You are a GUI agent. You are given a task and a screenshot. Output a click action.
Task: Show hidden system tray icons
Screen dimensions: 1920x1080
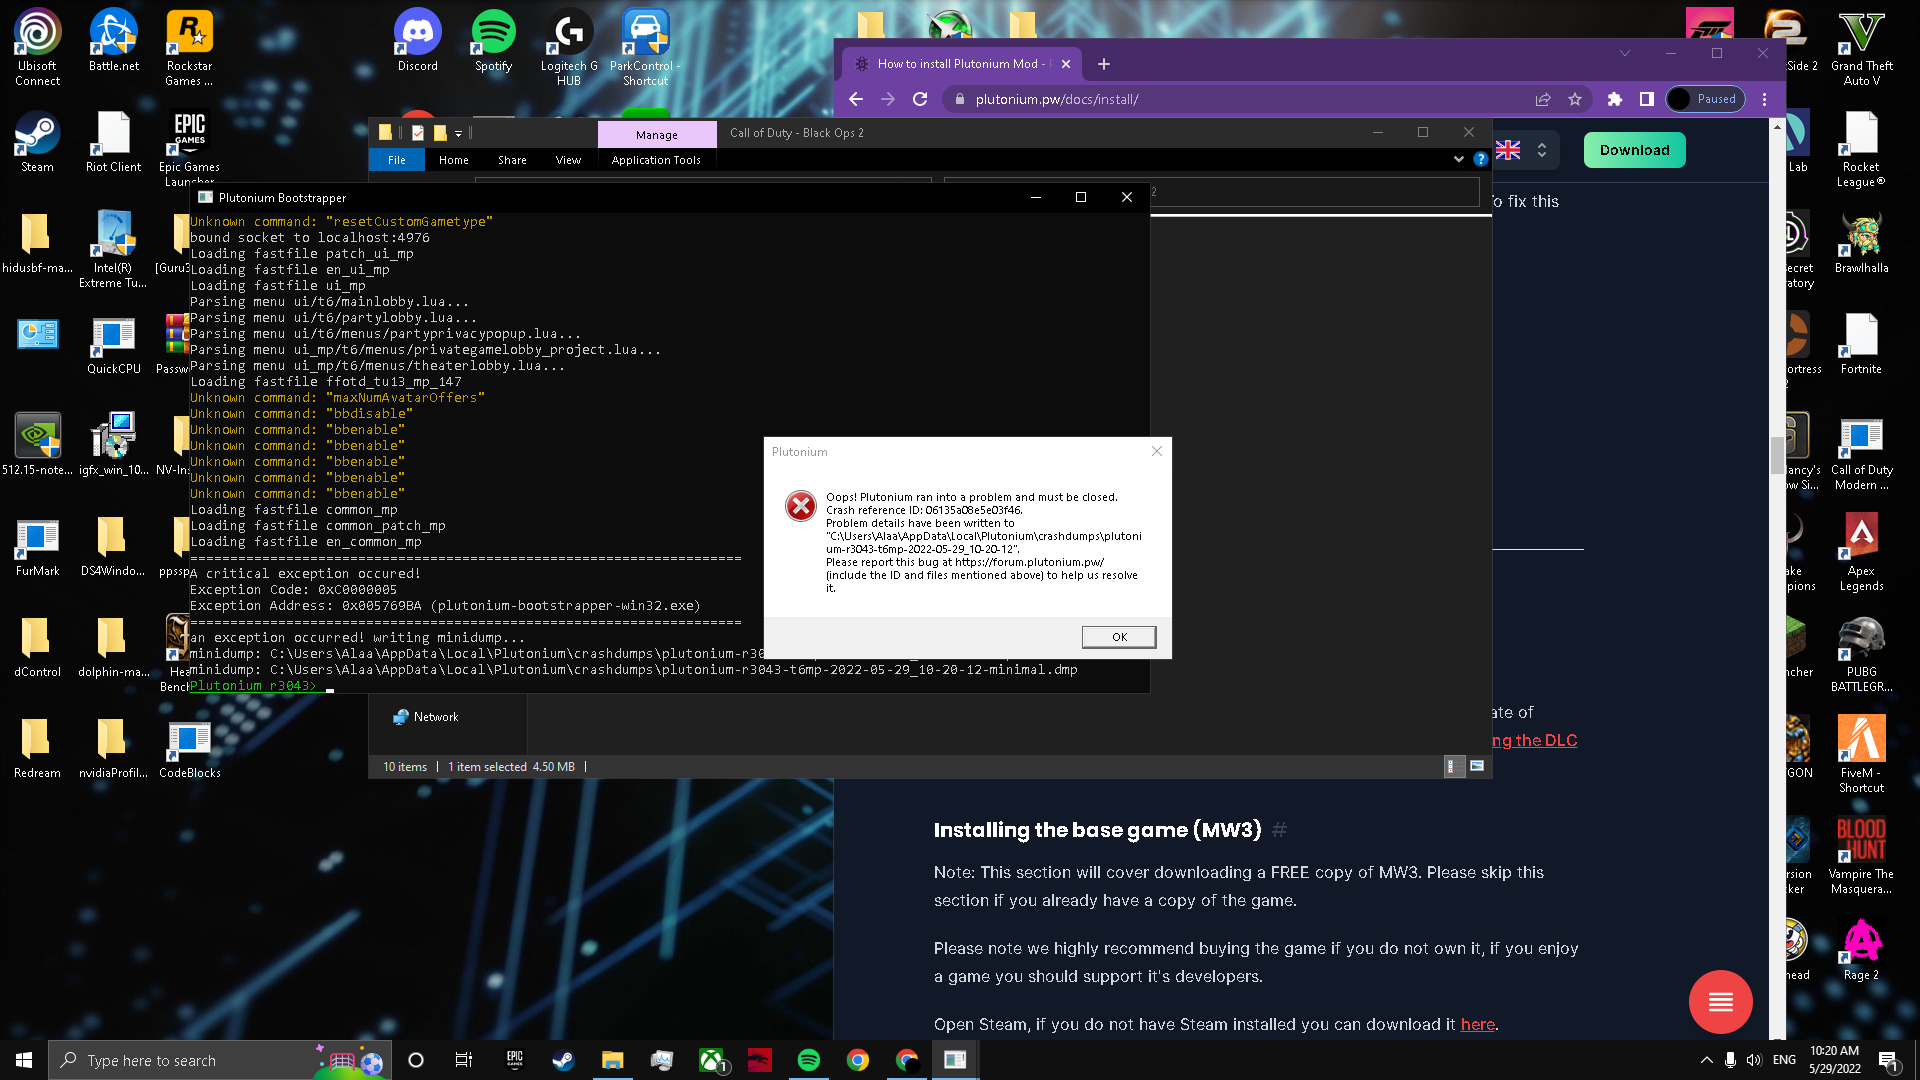[x=1705, y=1060]
